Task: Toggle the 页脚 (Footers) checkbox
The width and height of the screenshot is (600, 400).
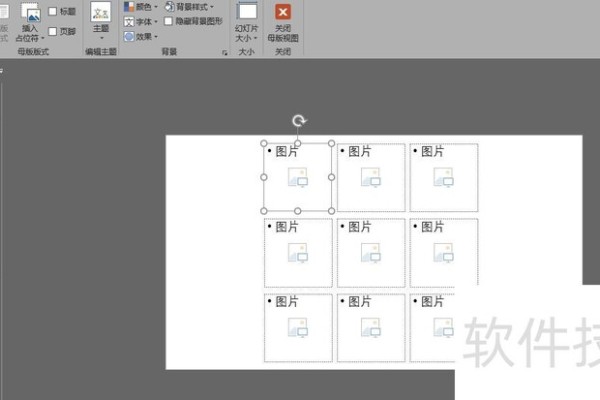Action: pyautogui.click(x=53, y=31)
